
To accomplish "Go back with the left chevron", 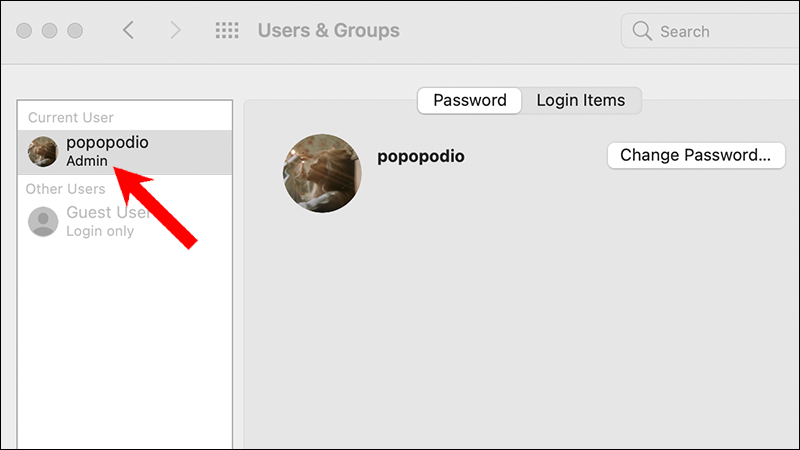I will pyautogui.click(x=128, y=30).
